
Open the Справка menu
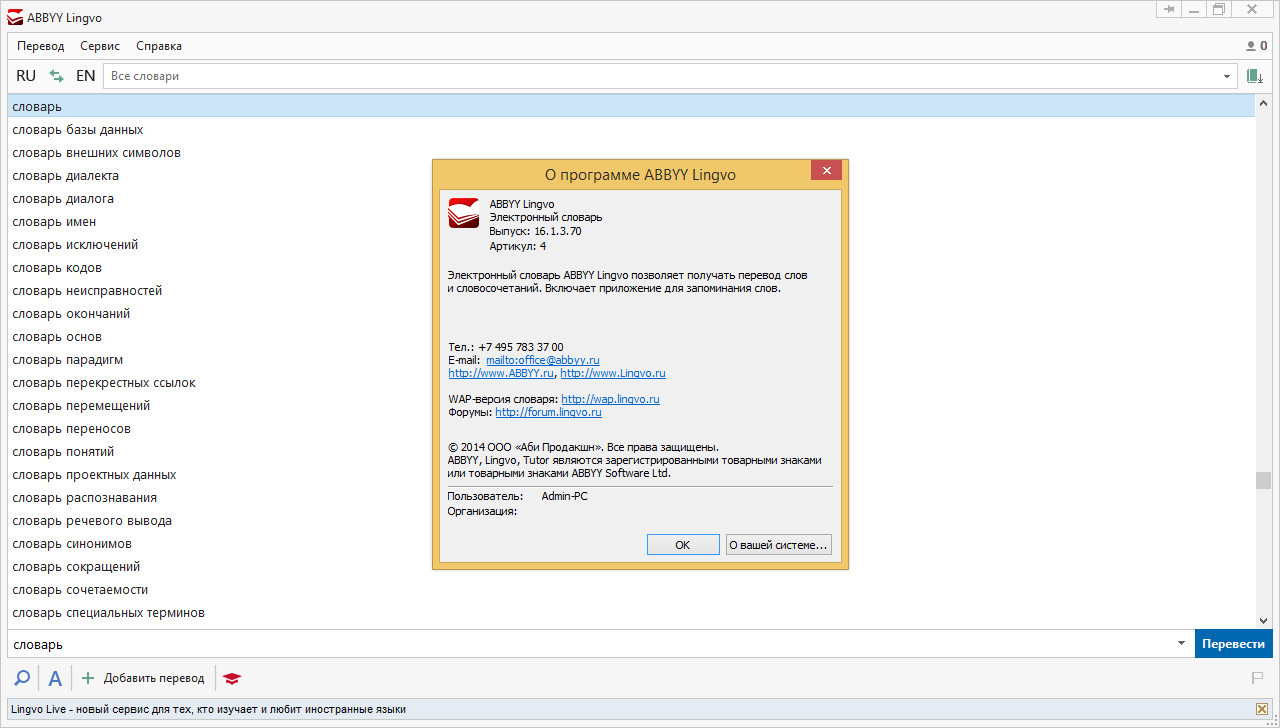[159, 46]
